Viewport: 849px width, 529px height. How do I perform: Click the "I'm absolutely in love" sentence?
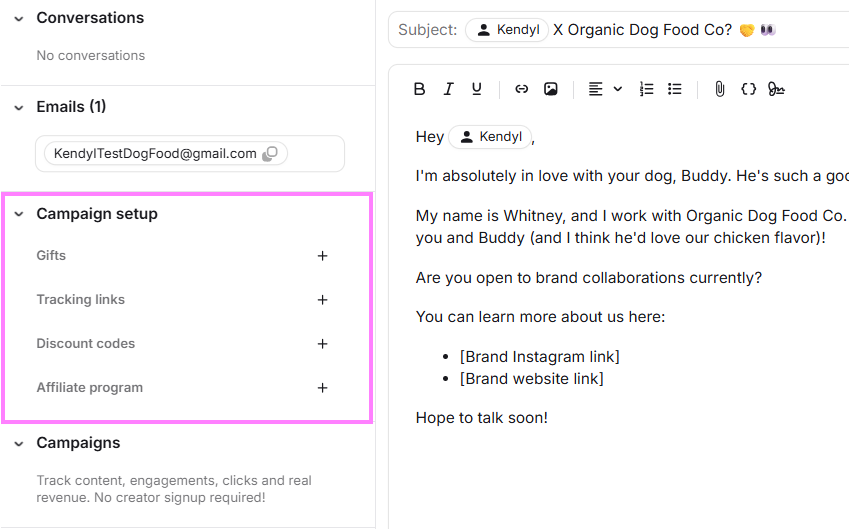pyautogui.click(x=632, y=176)
